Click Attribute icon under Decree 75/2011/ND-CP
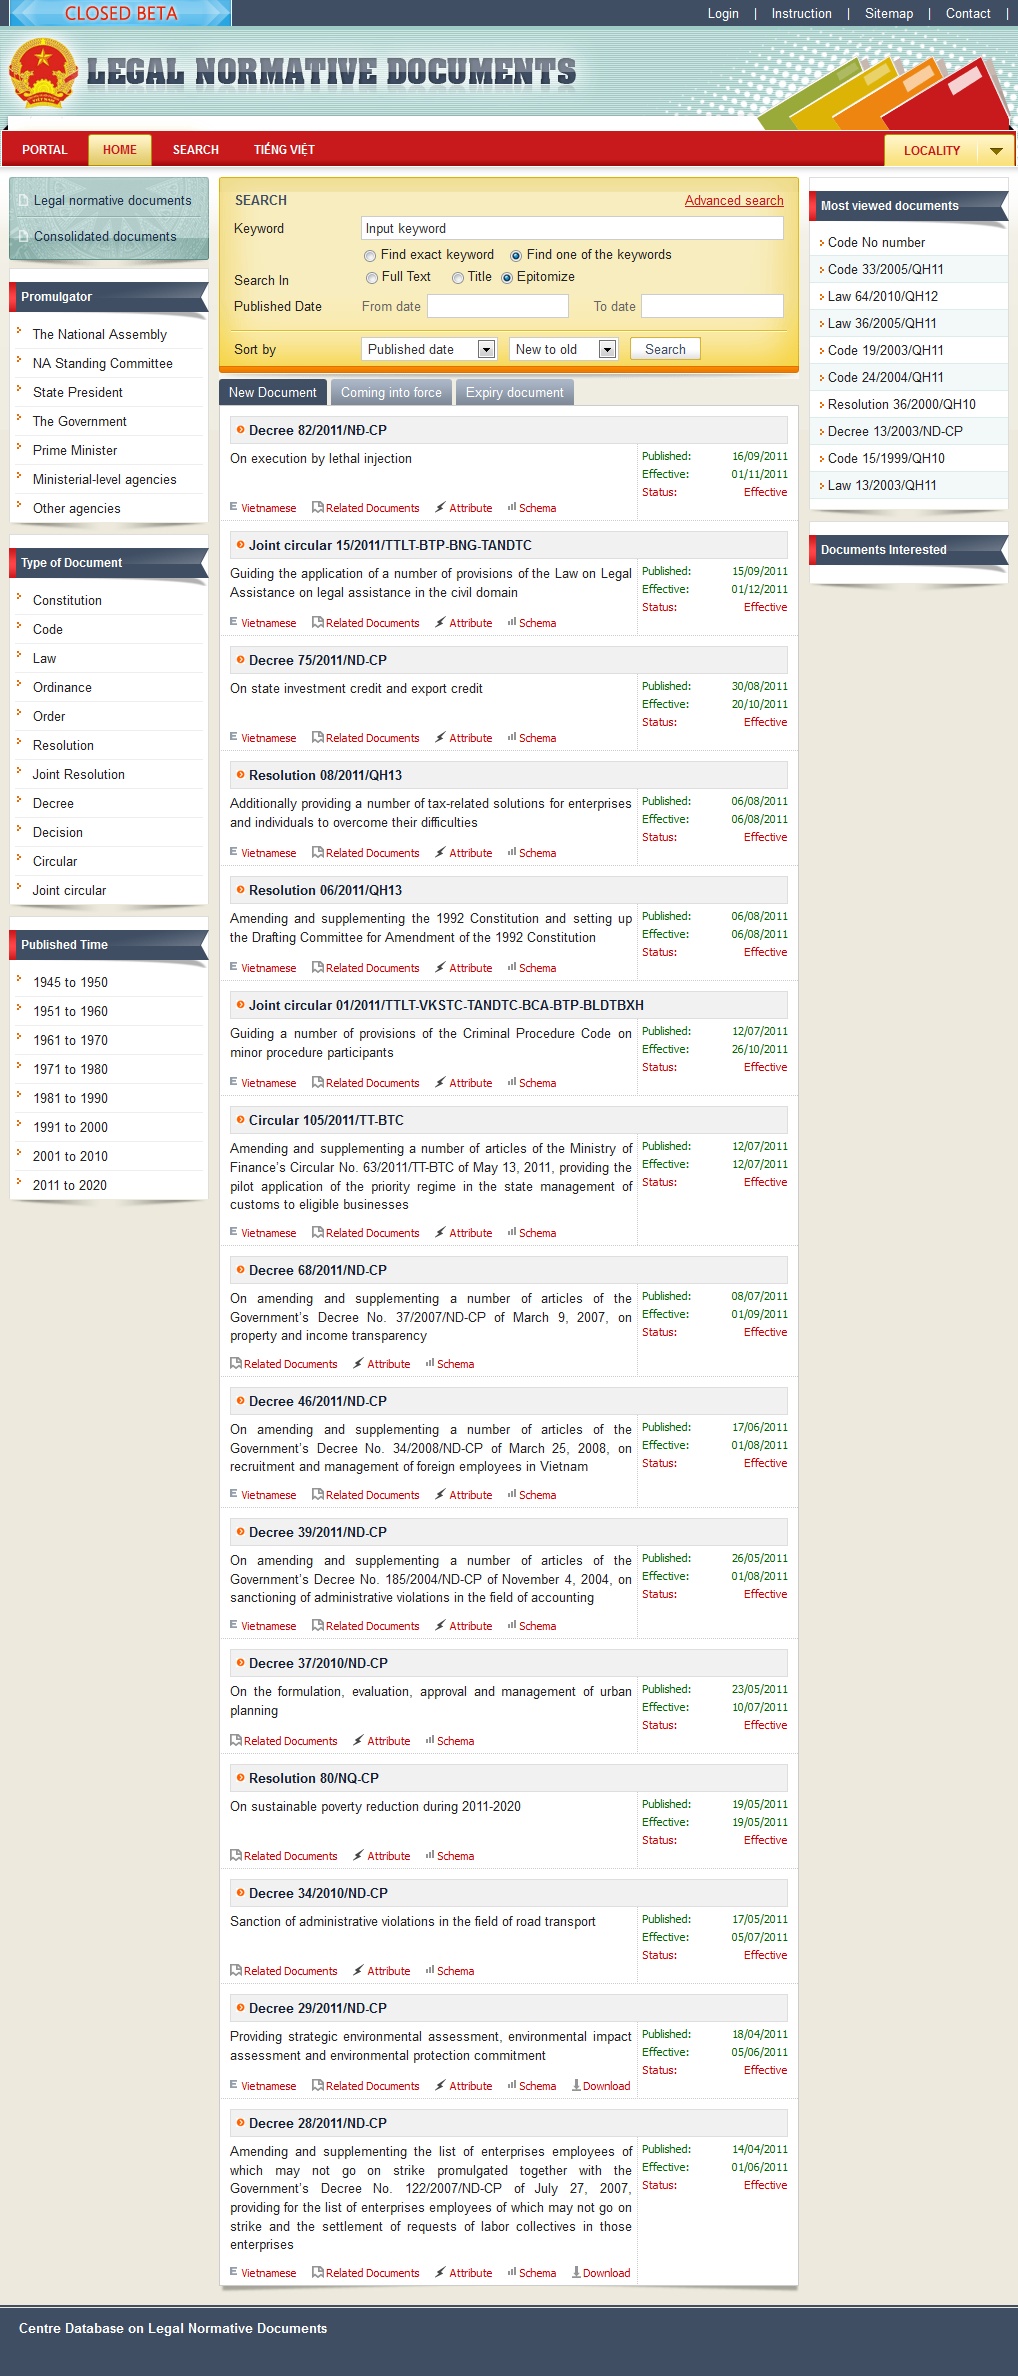 click(440, 738)
